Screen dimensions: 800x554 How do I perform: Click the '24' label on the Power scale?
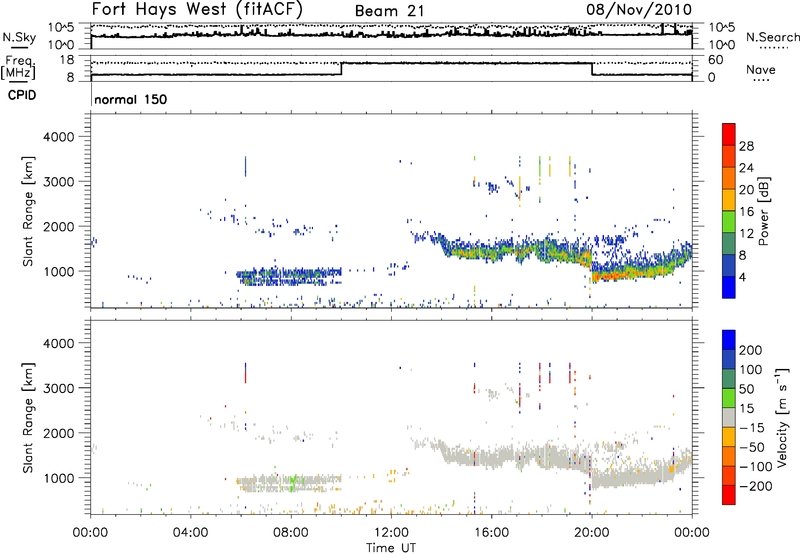click(746, 168)
